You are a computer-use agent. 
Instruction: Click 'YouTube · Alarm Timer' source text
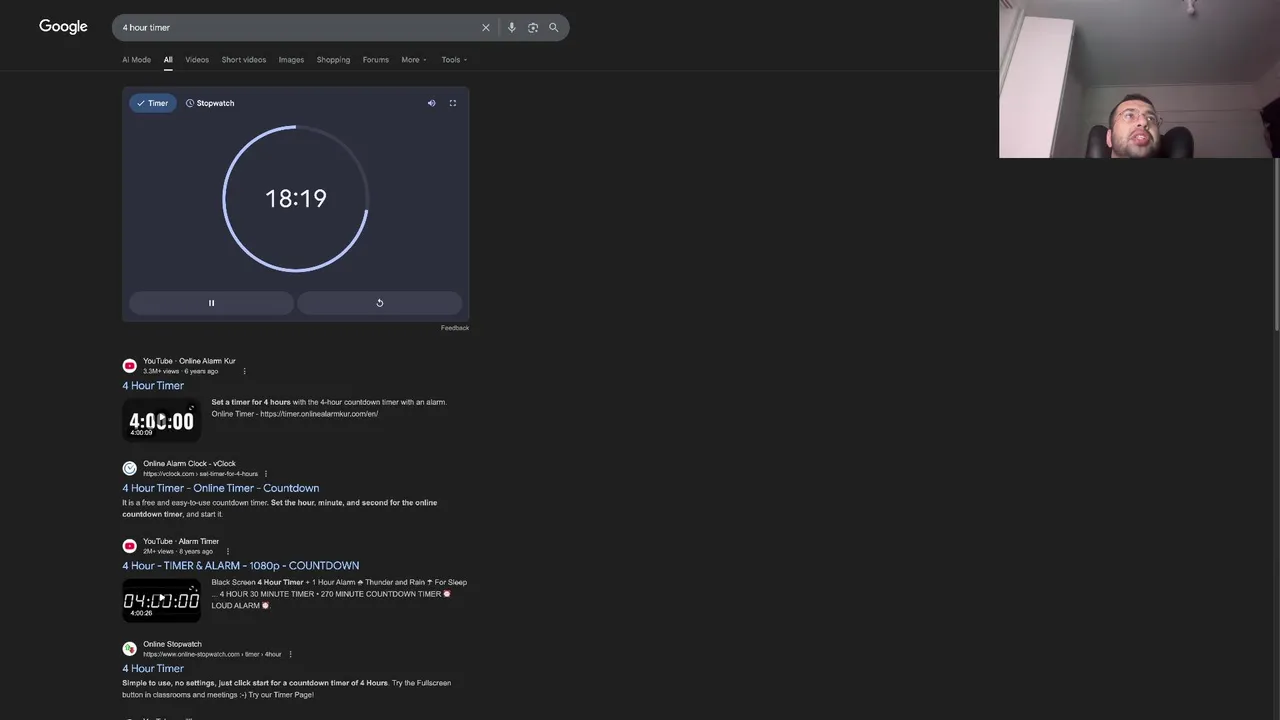(181, 542)
